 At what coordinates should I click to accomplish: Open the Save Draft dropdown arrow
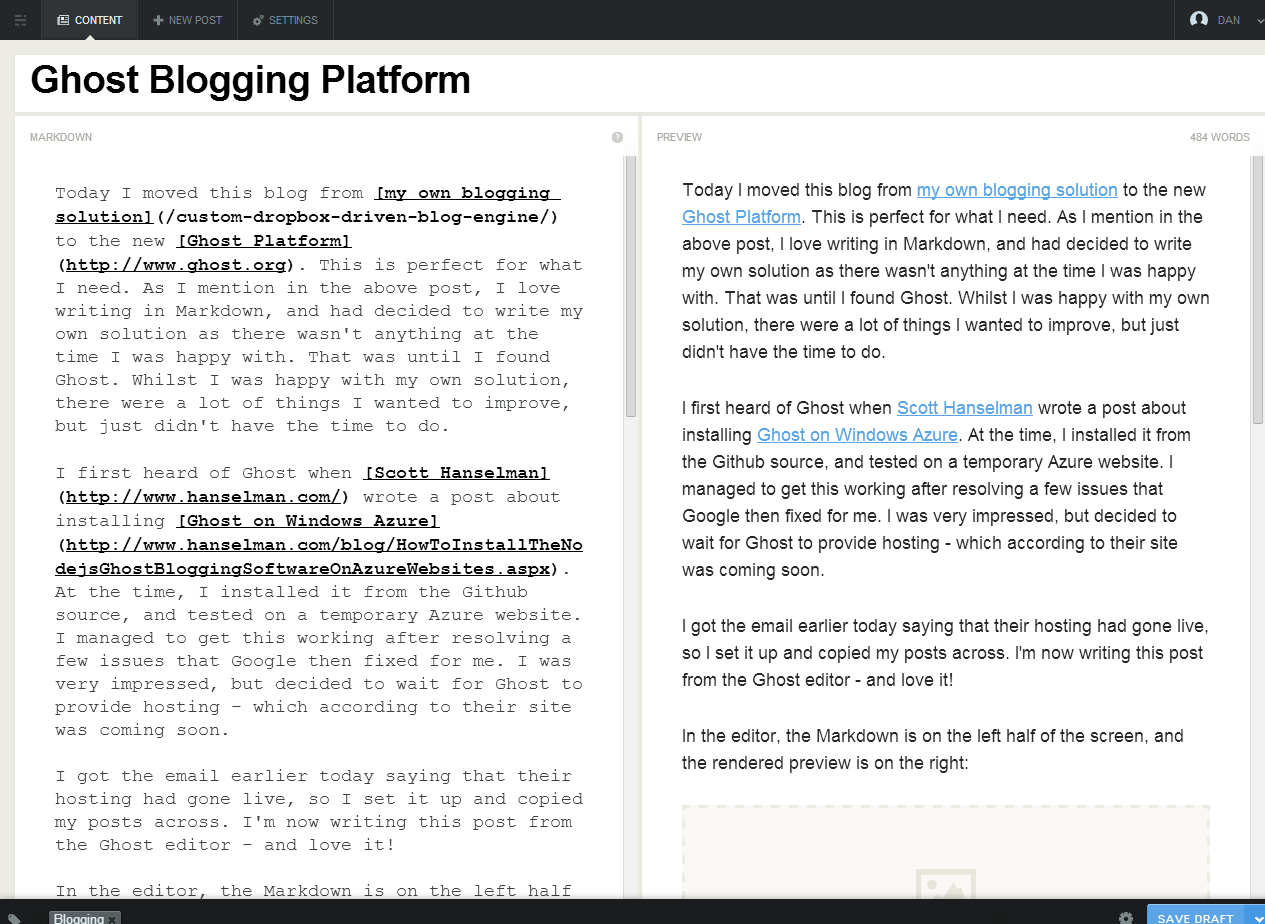pos(1255,918)
